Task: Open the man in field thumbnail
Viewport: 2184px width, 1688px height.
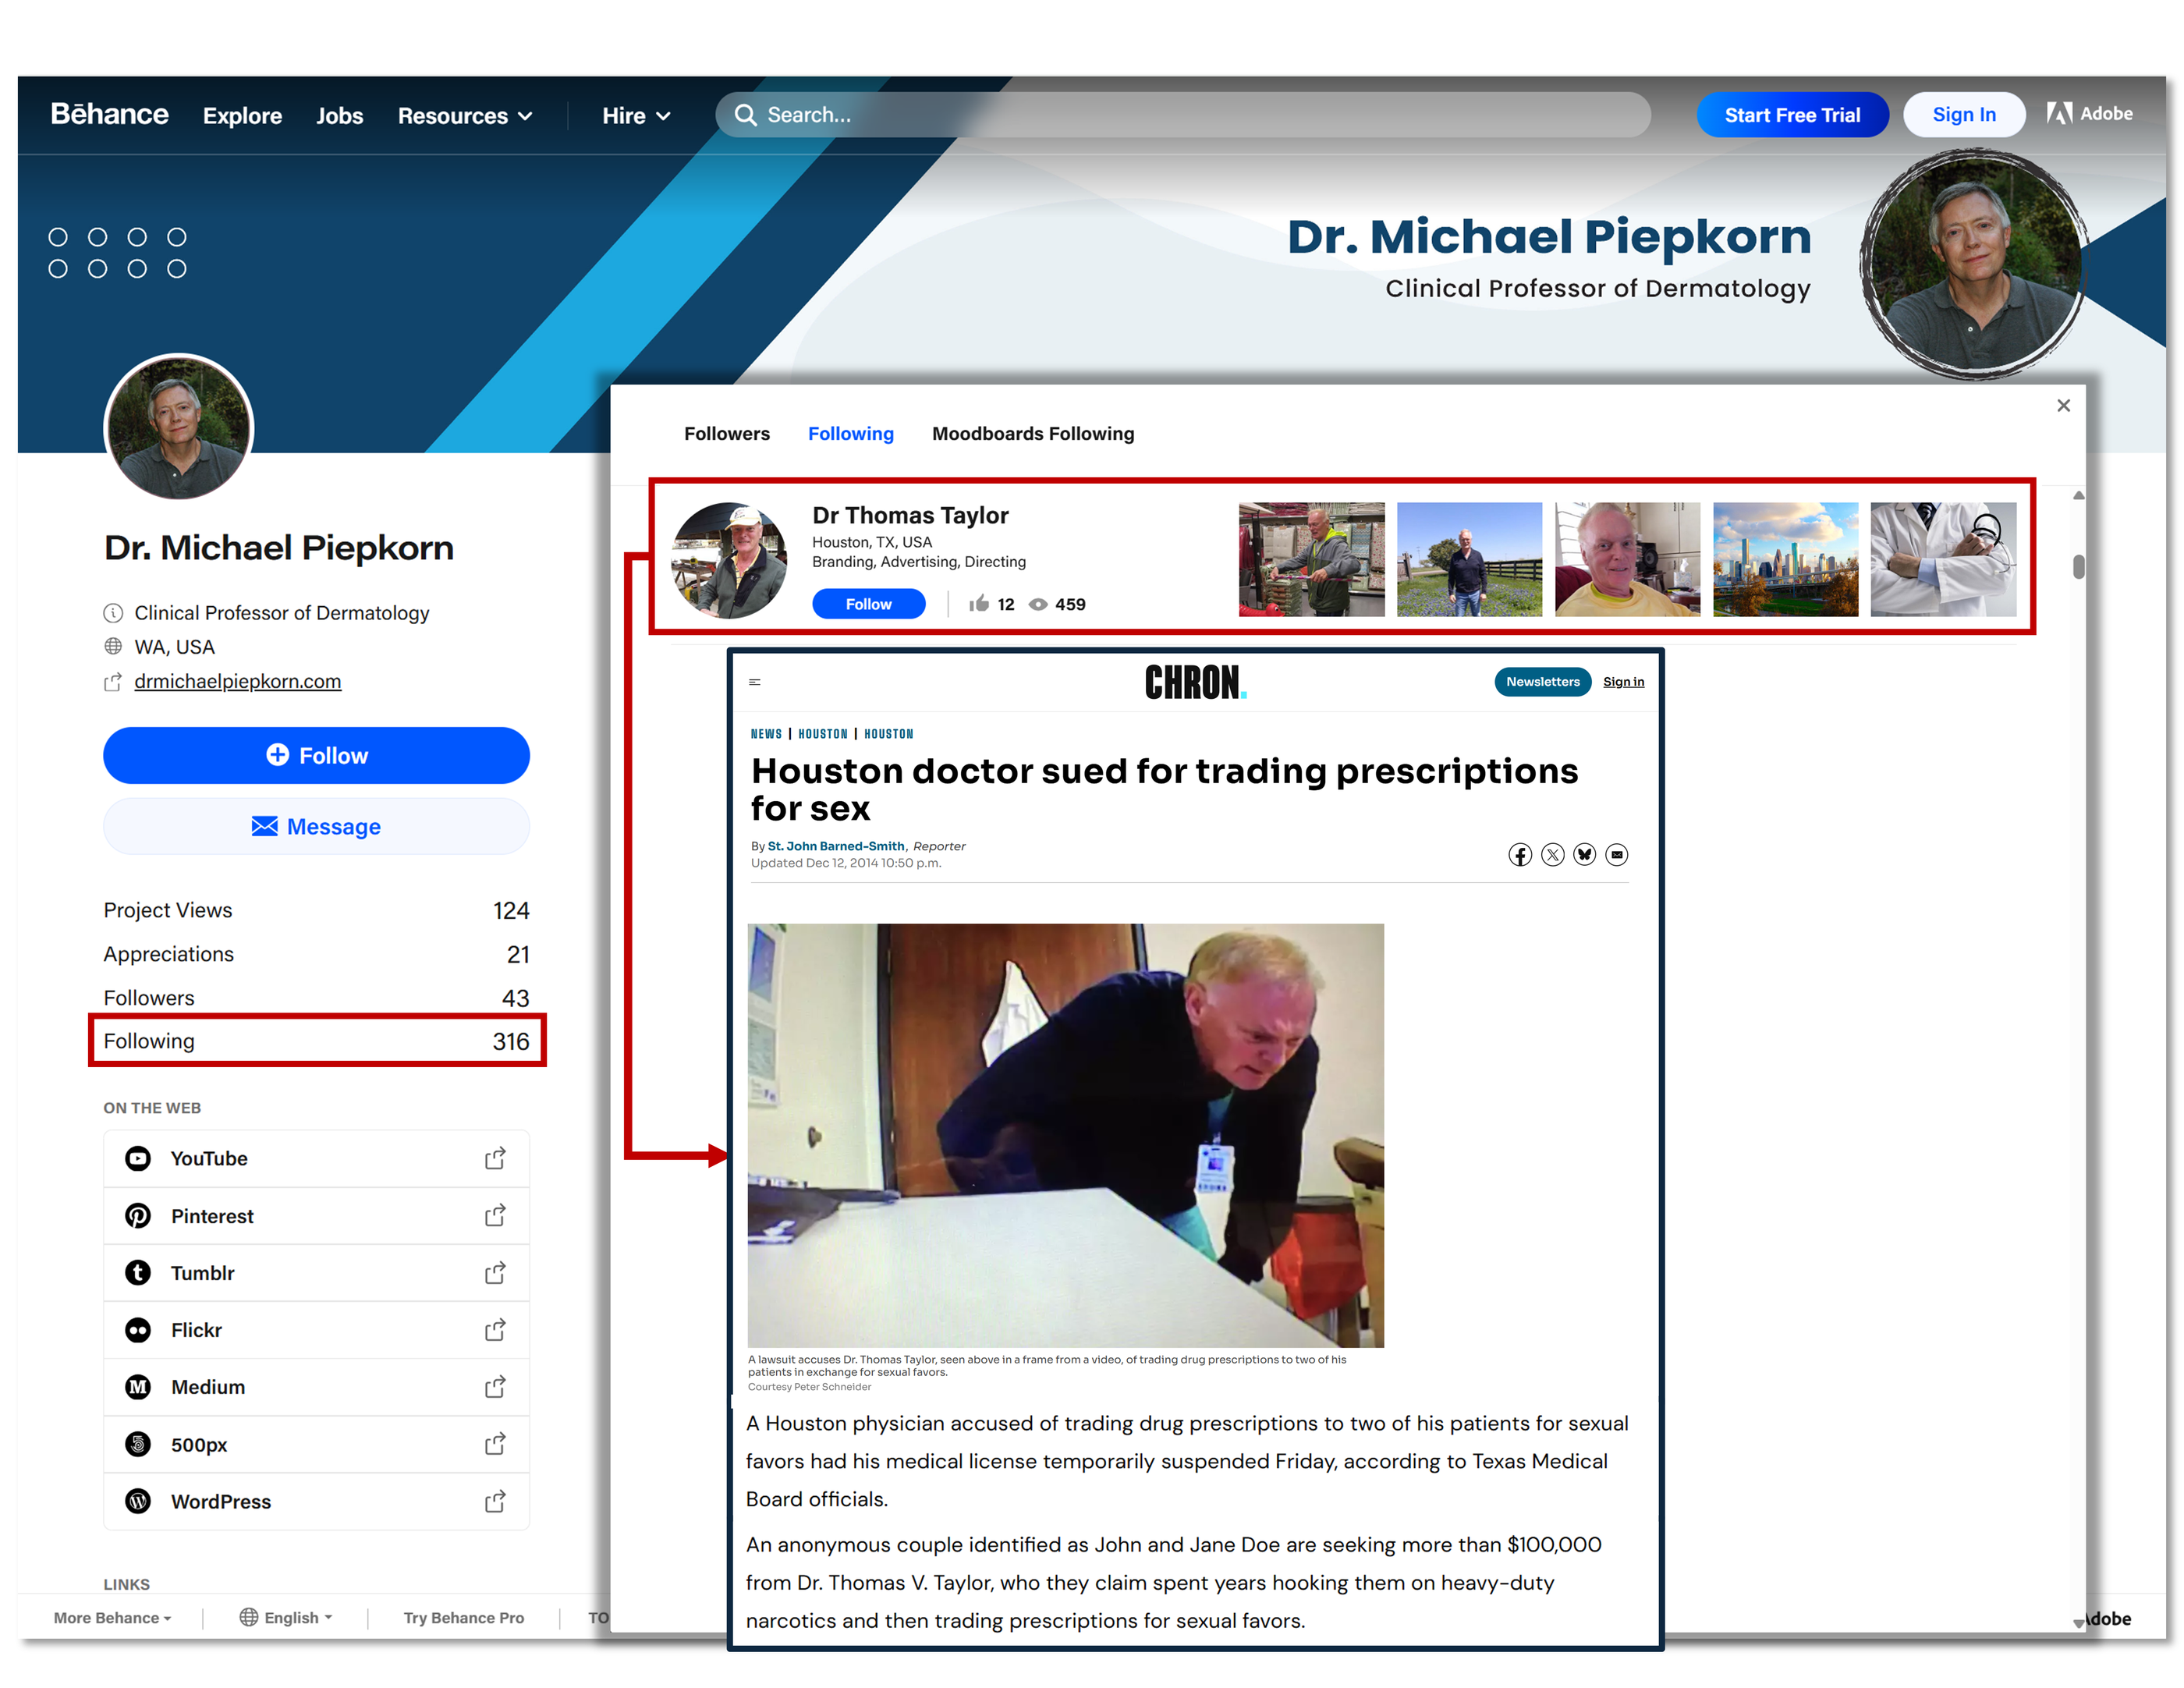Action: (x=1469, y=559)
